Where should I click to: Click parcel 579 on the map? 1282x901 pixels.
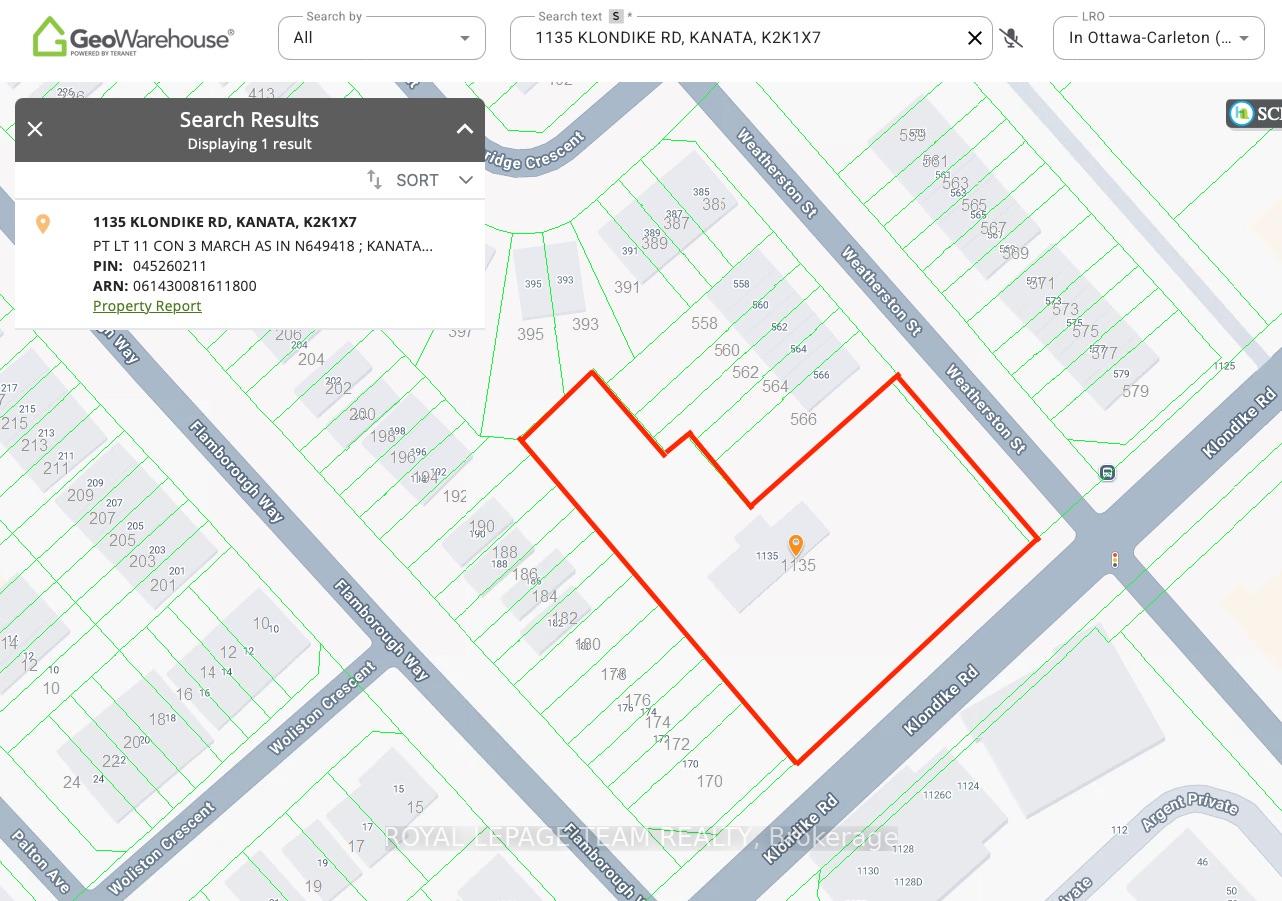click(1135, 391)
